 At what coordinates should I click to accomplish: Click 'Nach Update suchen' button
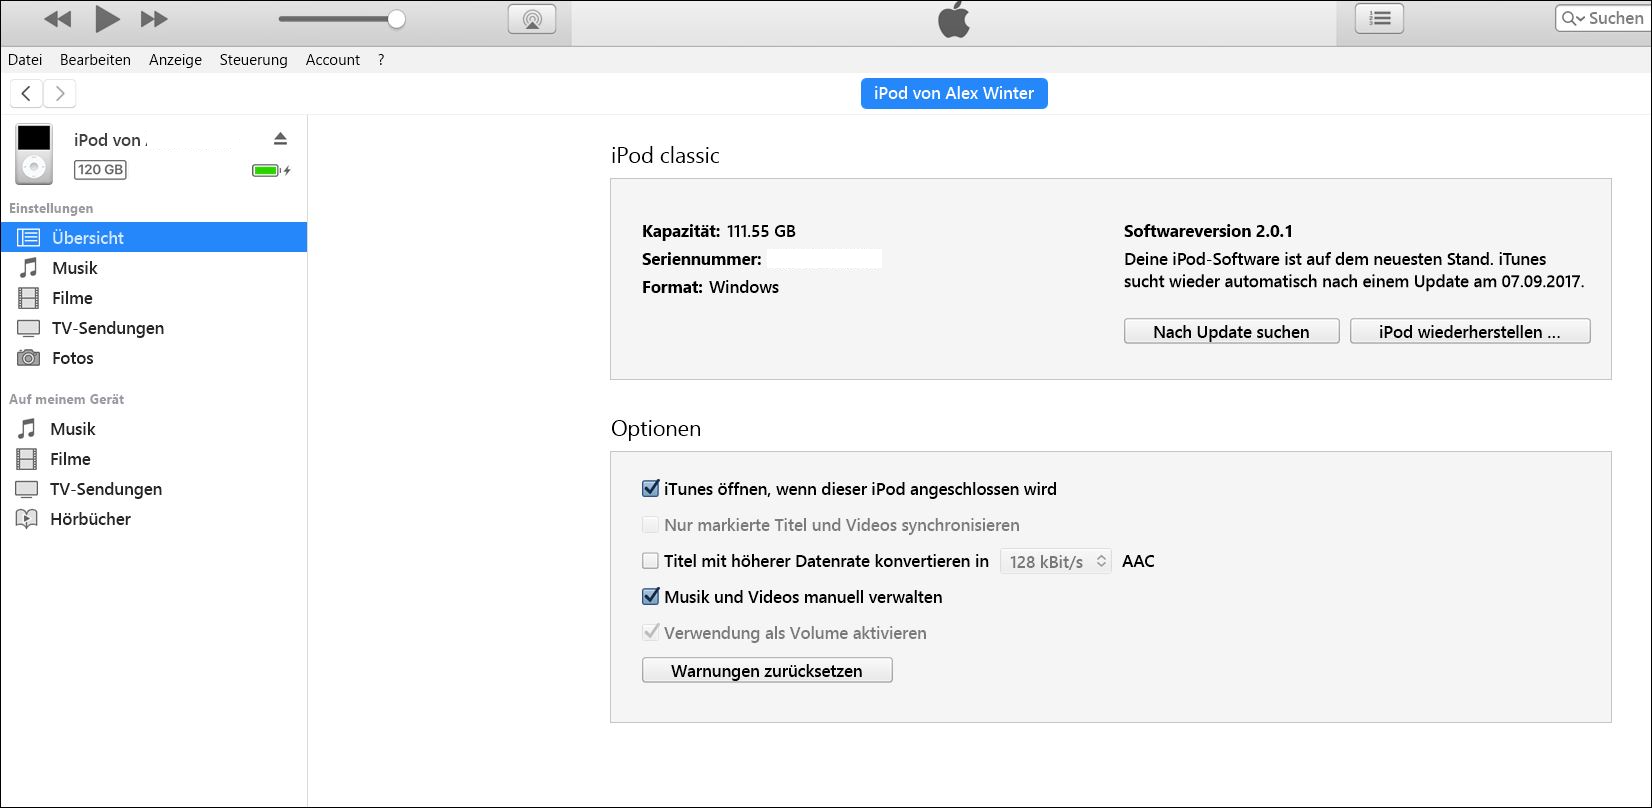click(x=1231, y=332)
